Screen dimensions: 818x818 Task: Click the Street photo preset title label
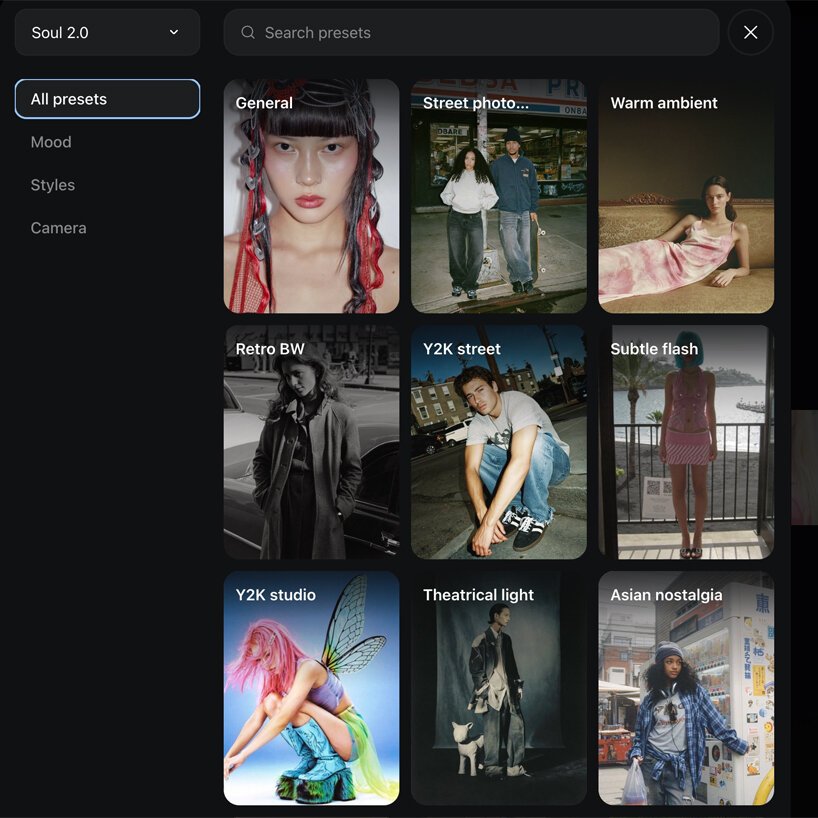476,103
